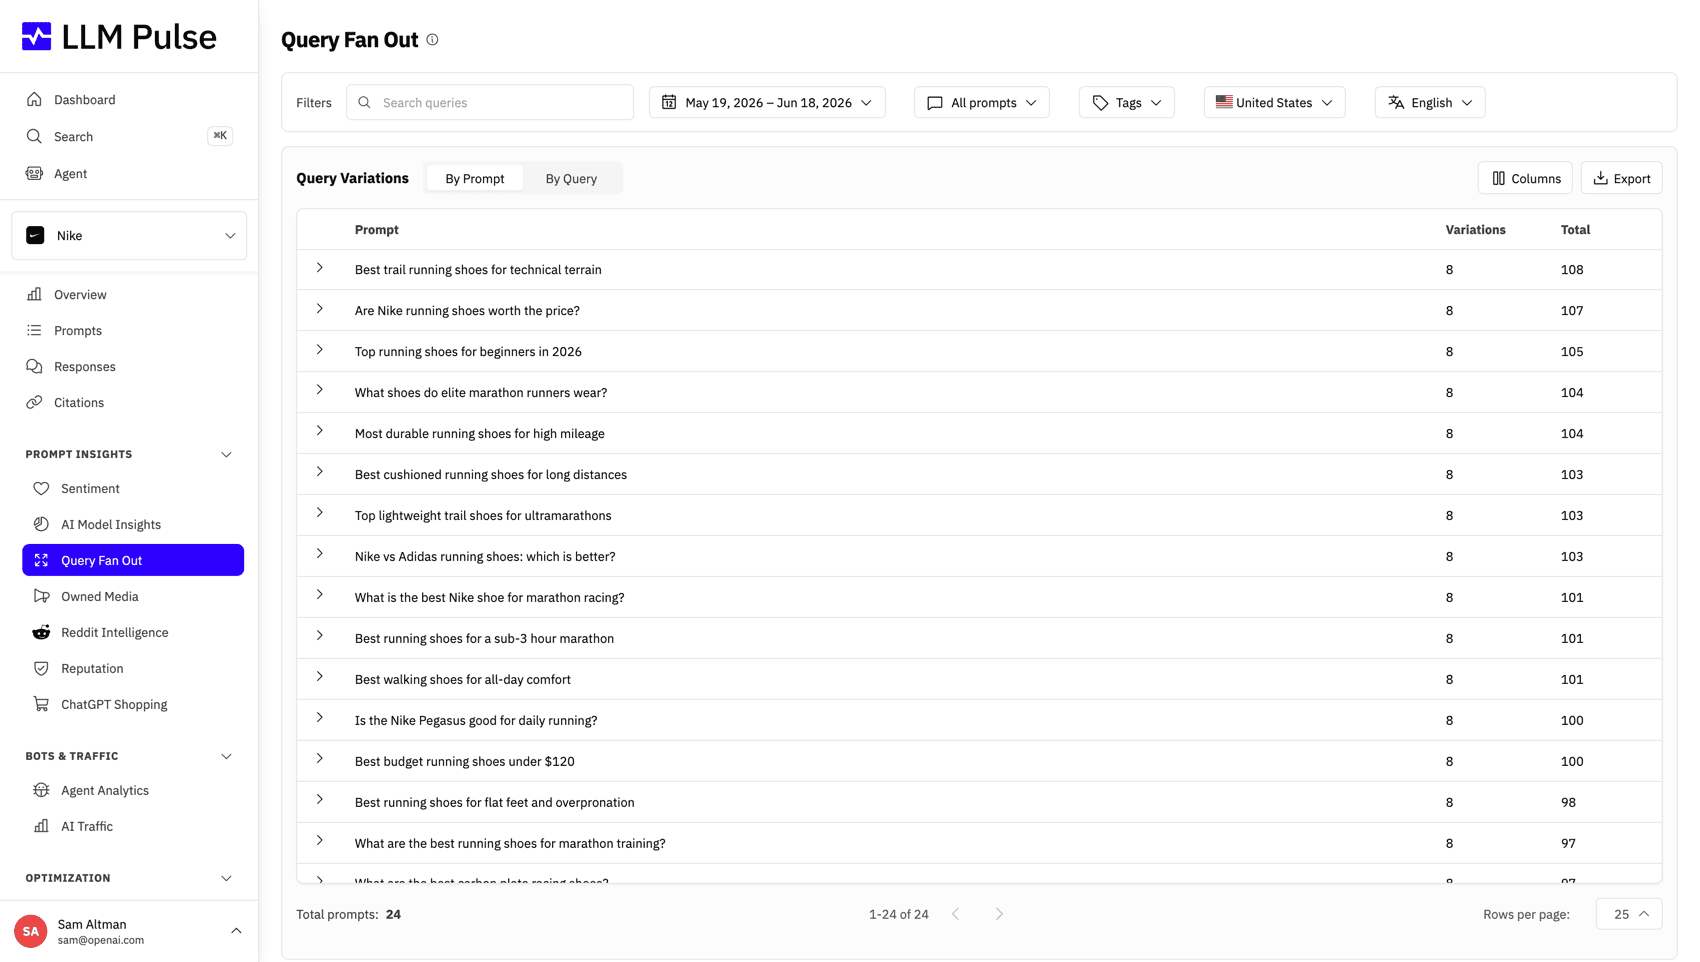Switch to the By Query tab
The height and width of the screenshot is (962, 1700).
(x=571, y=178)
